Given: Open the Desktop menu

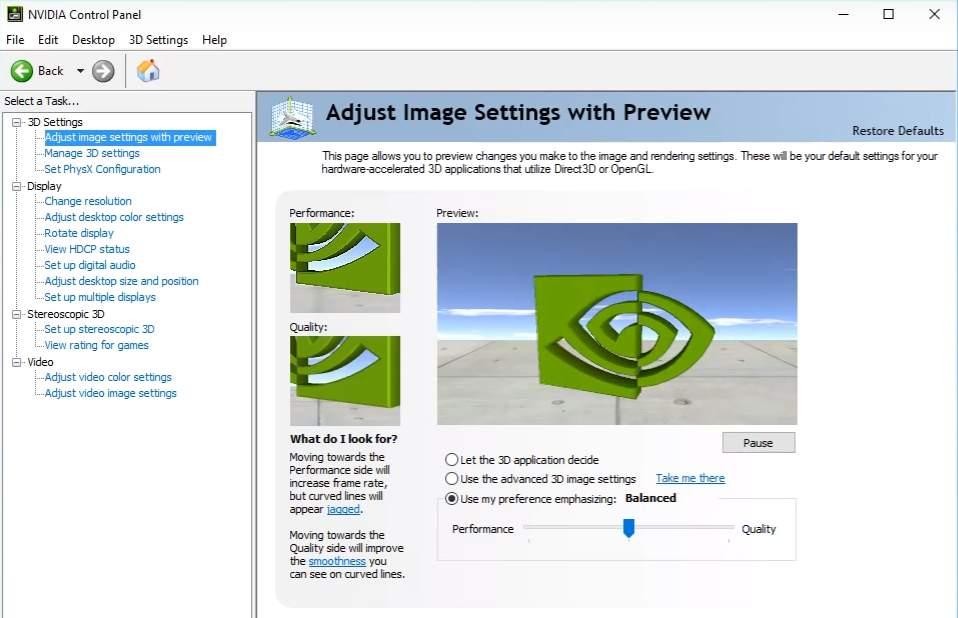Looking at the screenshot, I should click(93, 40).
